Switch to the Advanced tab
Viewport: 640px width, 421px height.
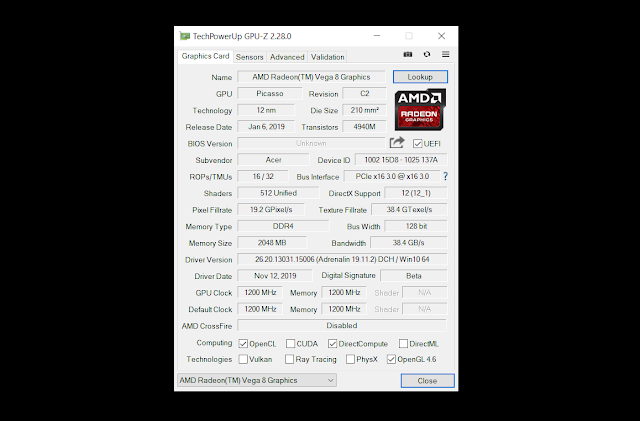pos(287,57)
